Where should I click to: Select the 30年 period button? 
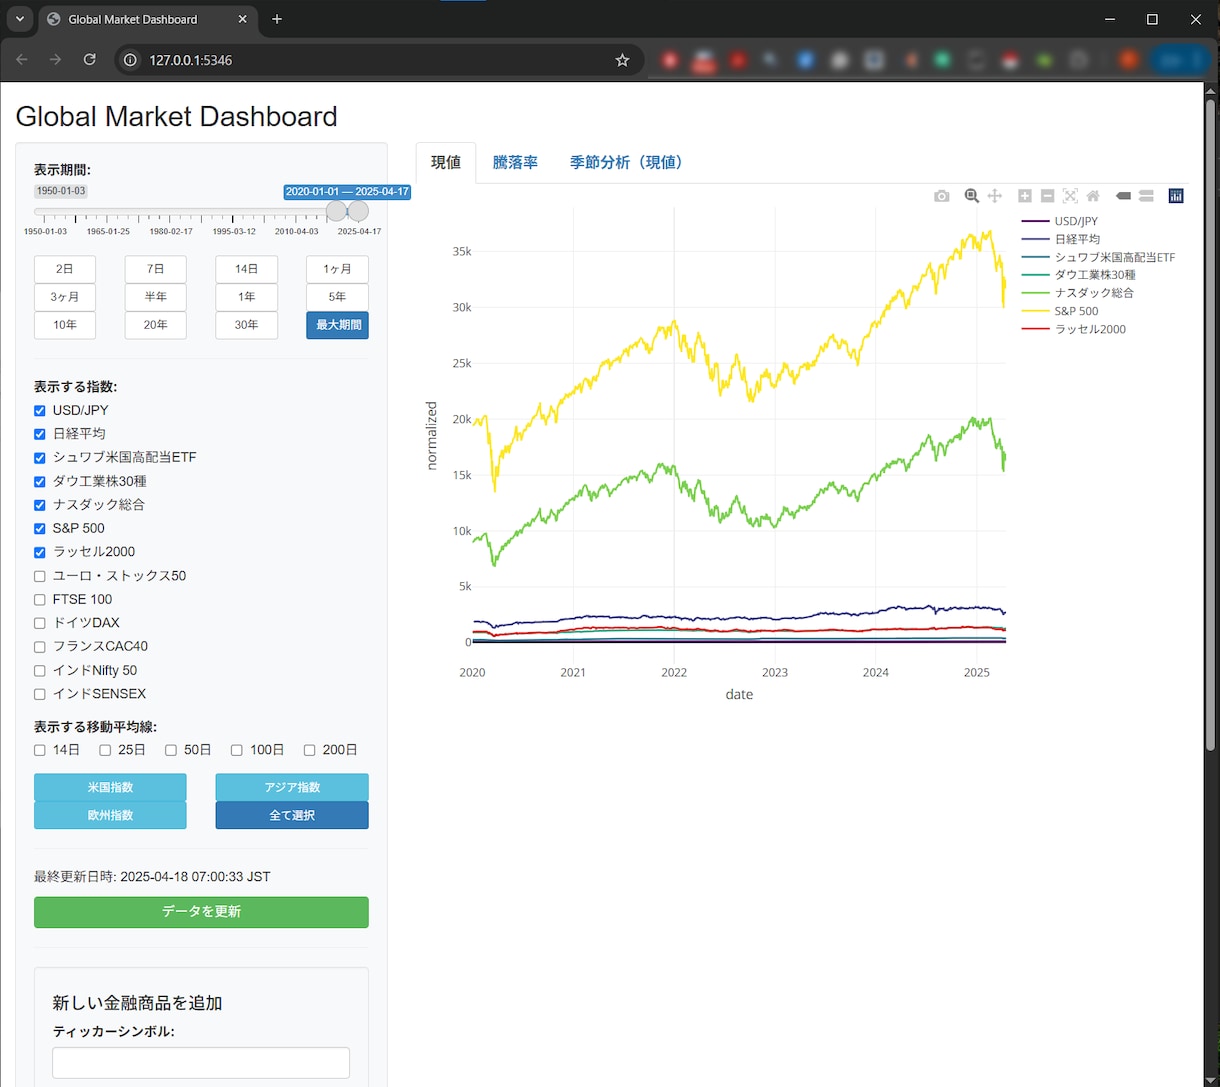(246, 325)
